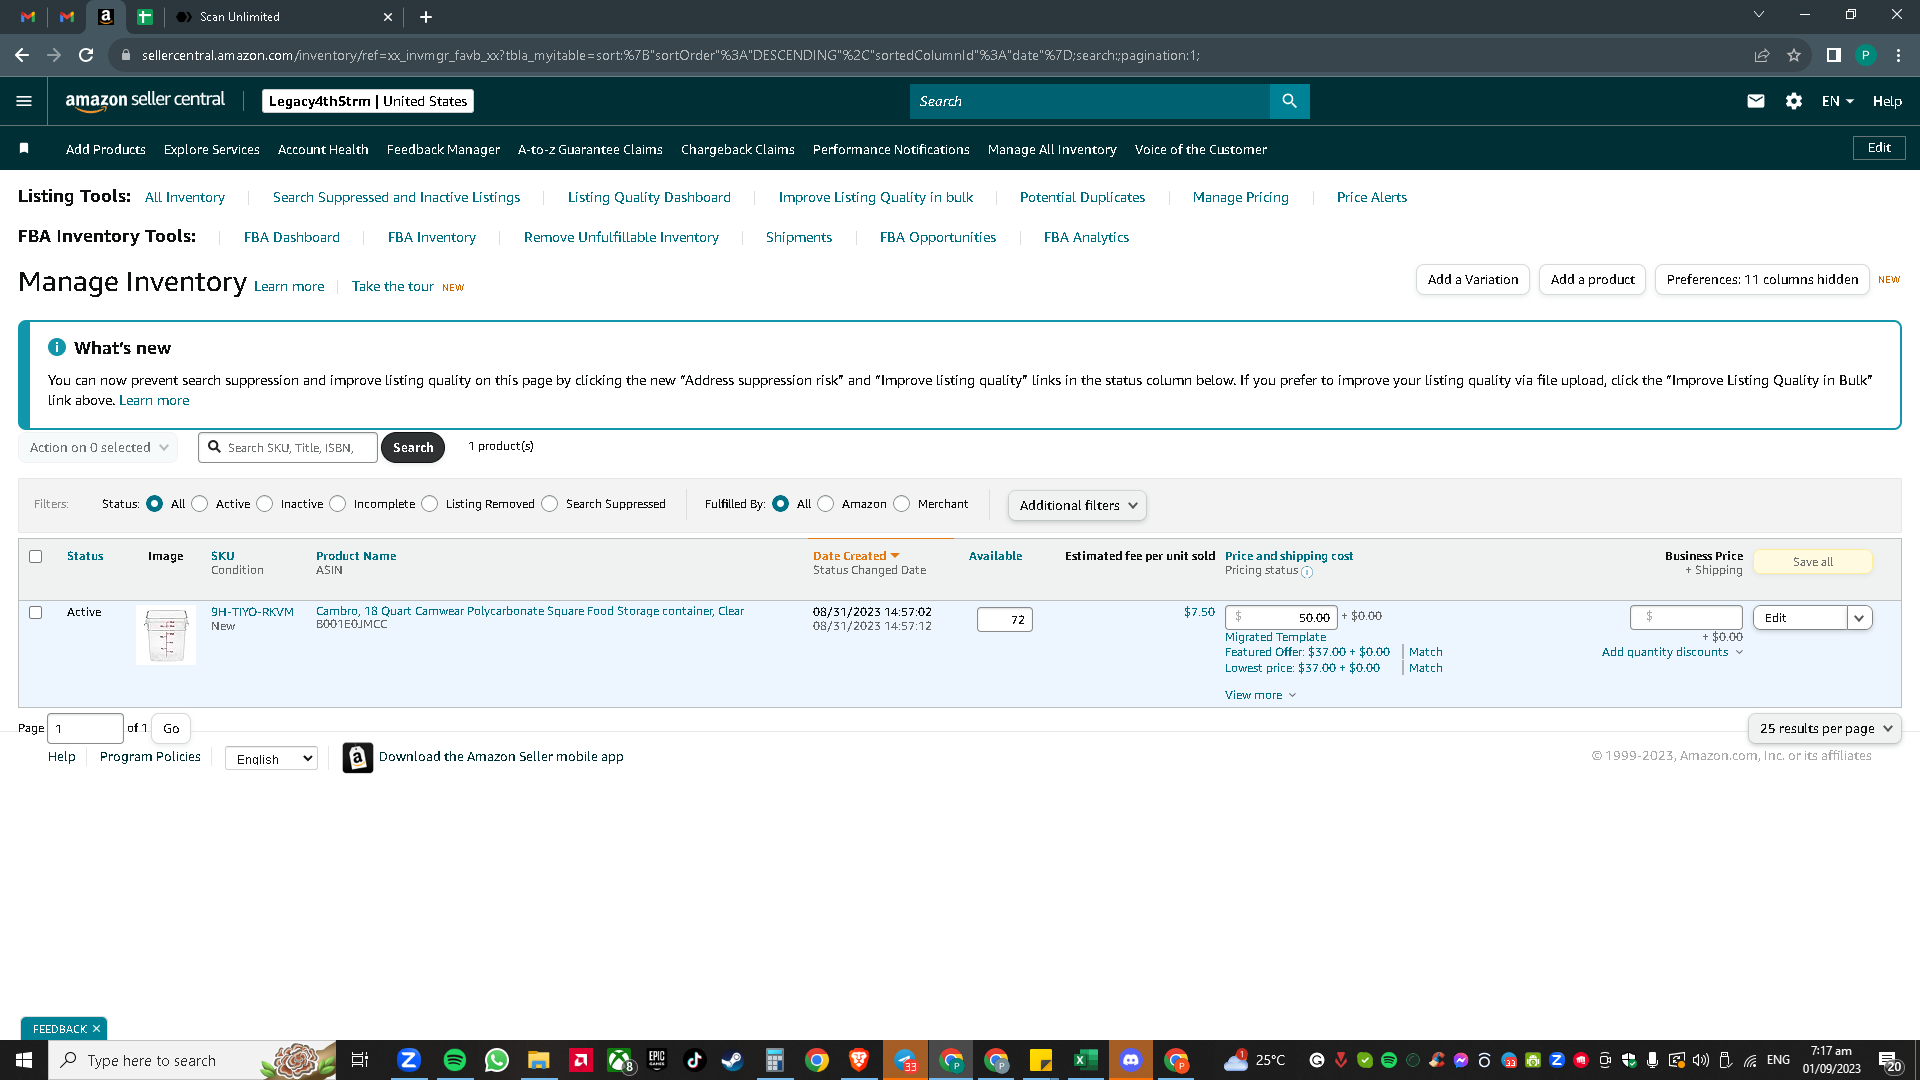1920x1080 pixels.
Task: Open the Action on 0 selected dropdown
Action: (x=98, y=447)
